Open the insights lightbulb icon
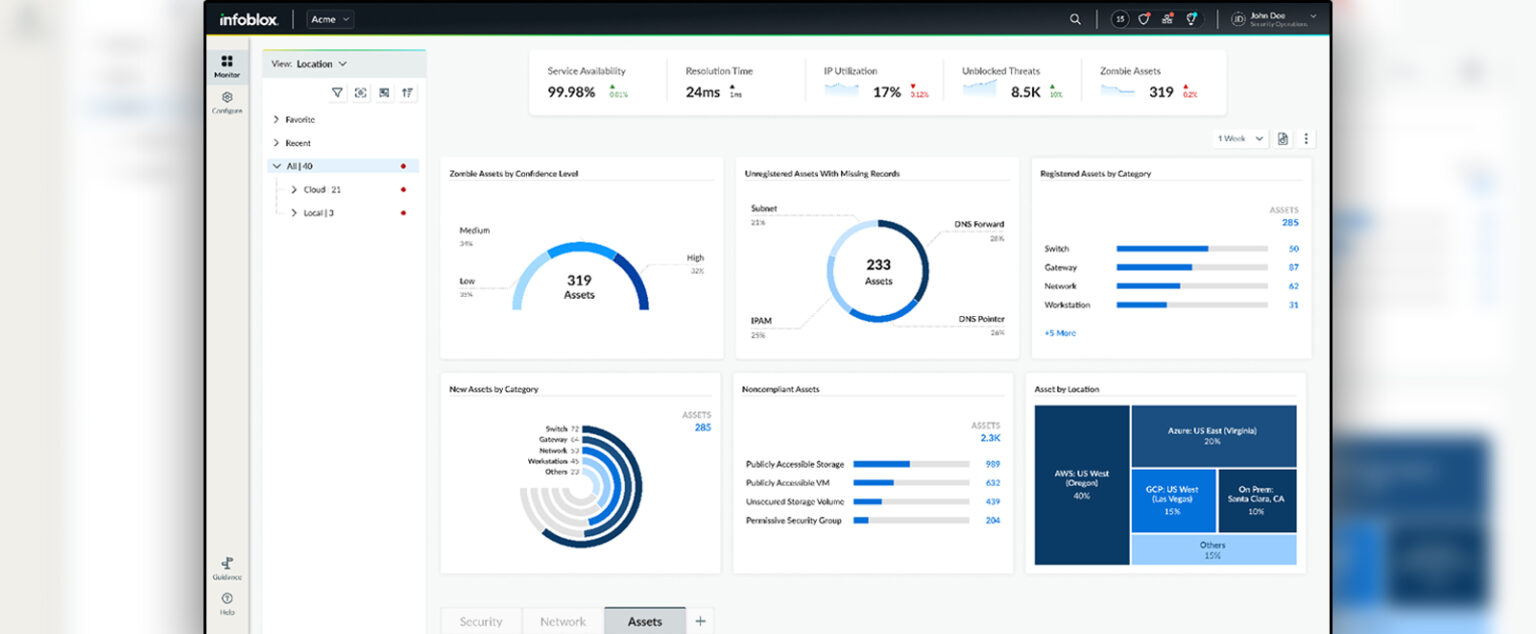 pos(1190,18)
